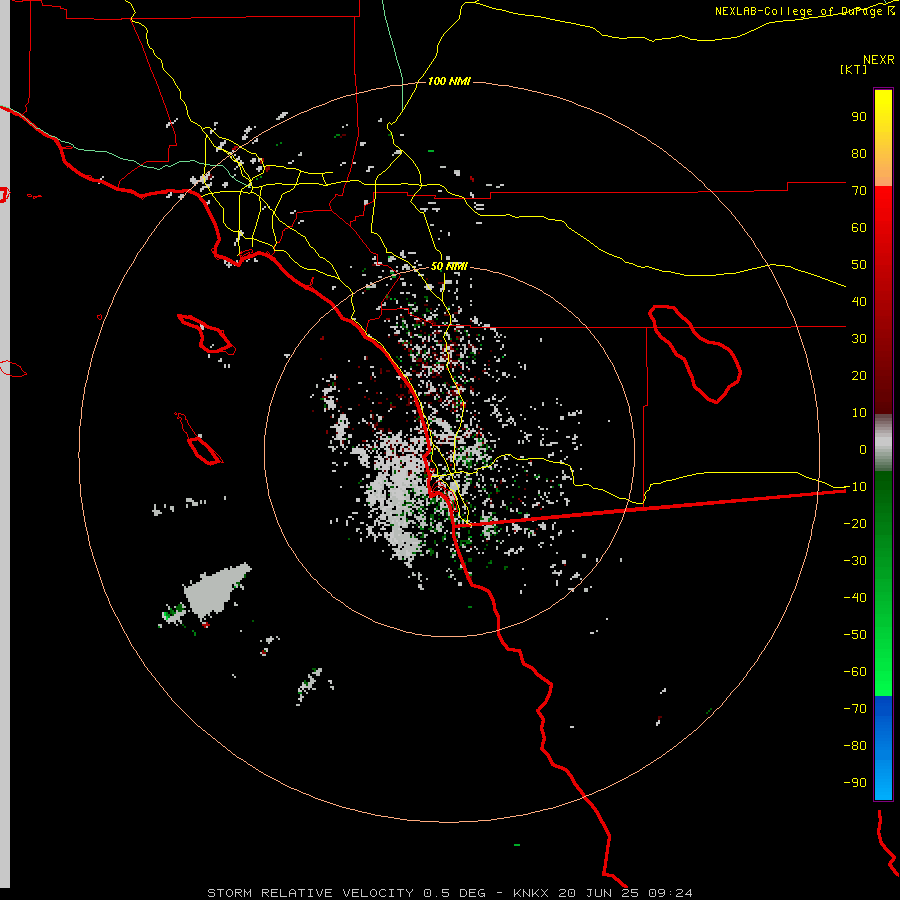
Task: Click the 20 JUN 25 date text
Action: click(599, 893)
